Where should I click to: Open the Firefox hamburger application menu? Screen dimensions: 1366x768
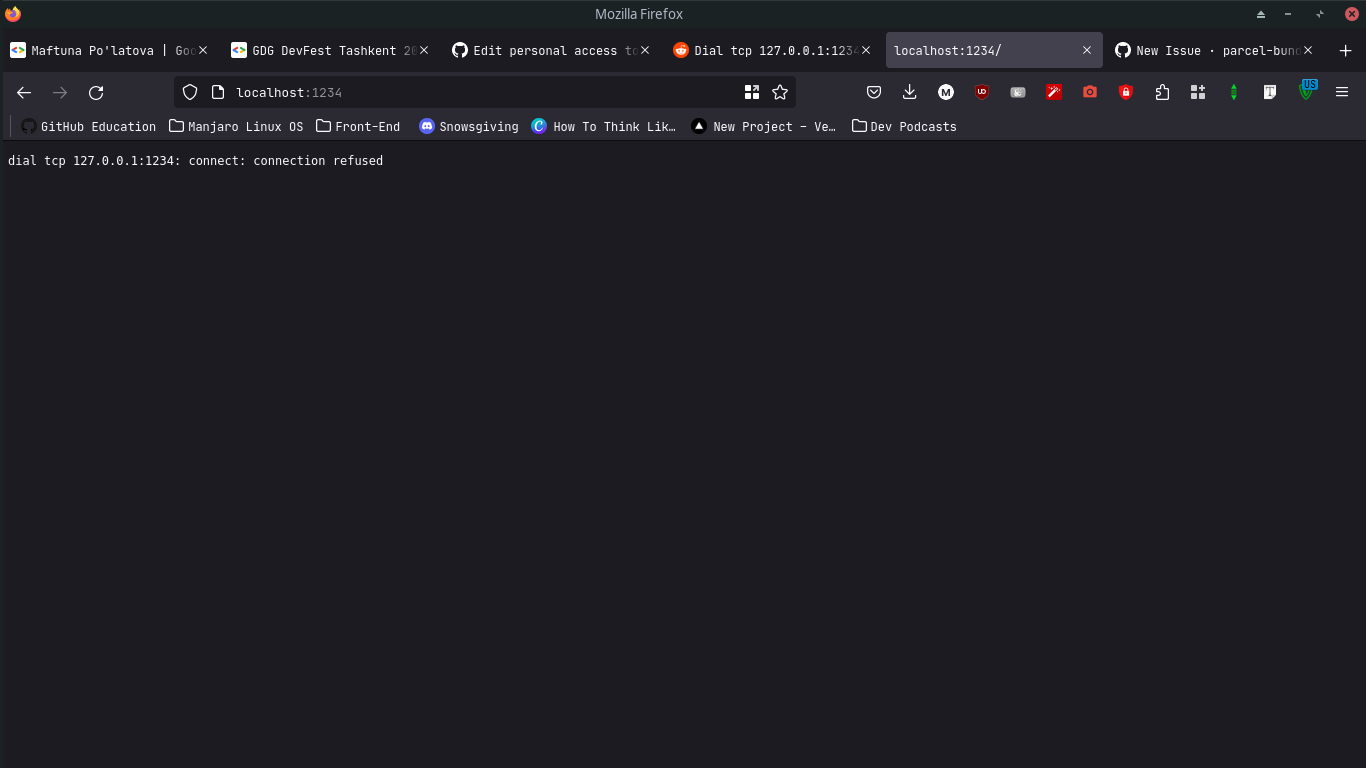coord(1342,92)
